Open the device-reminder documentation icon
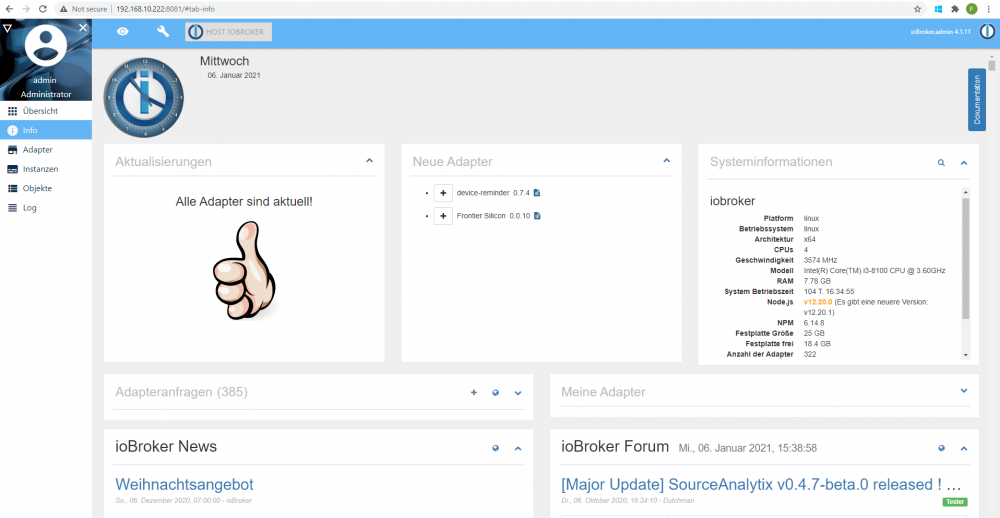The width and height of the screenshot is (1000, 518). coord(537,193)
